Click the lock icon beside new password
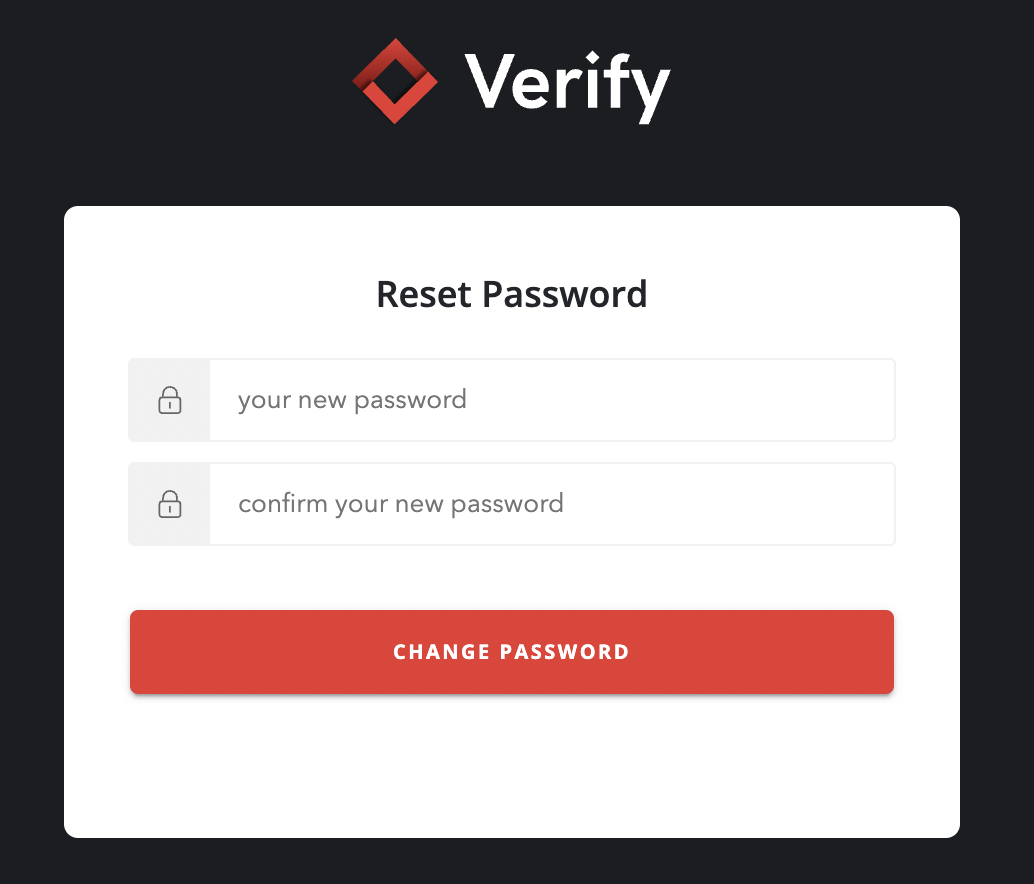 [170, 400]
